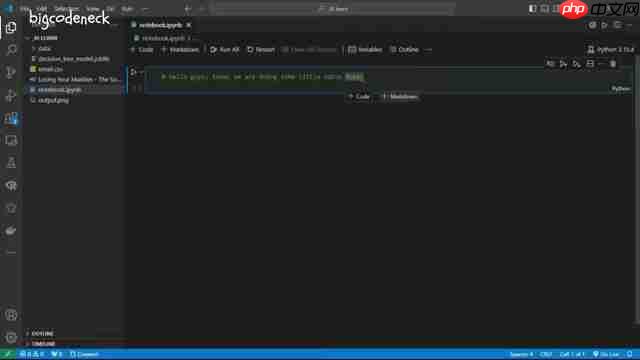Screen dimensions: 640x360
Task: Open cell toolbar more actions ellipsis
Action: 601,64
